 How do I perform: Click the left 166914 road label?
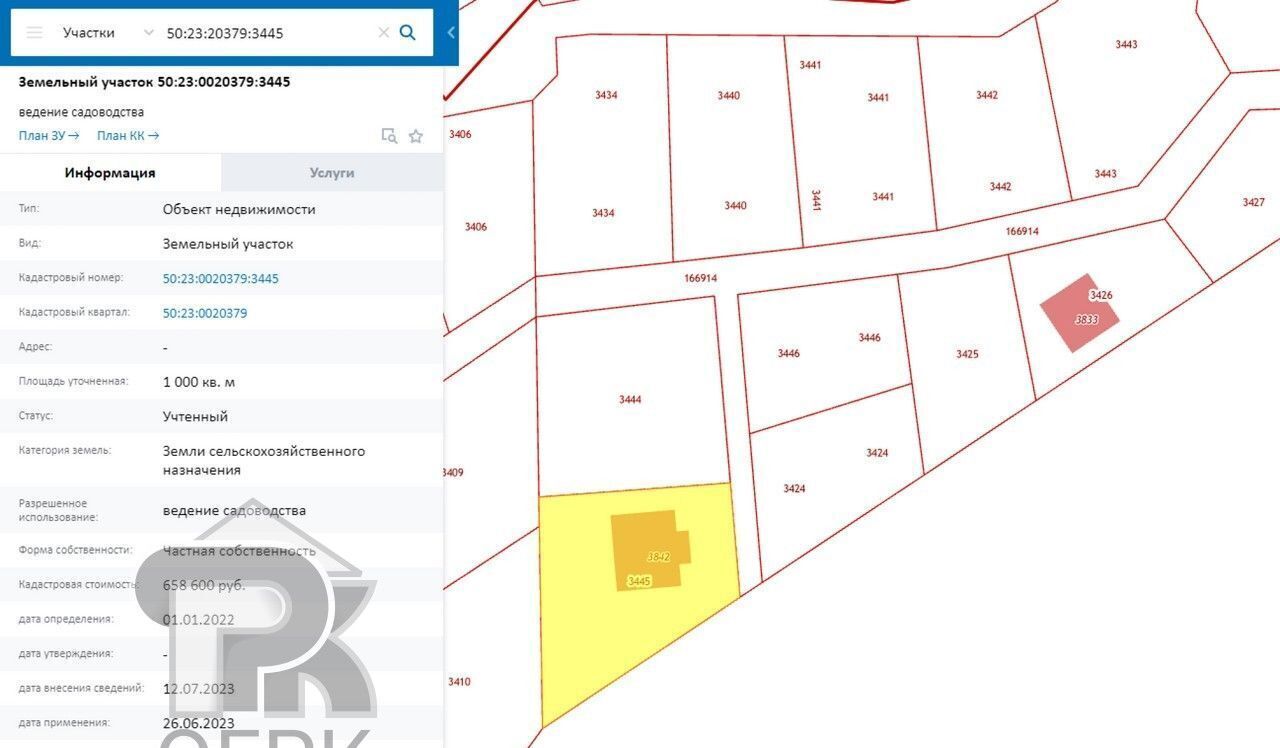(701, 278)
